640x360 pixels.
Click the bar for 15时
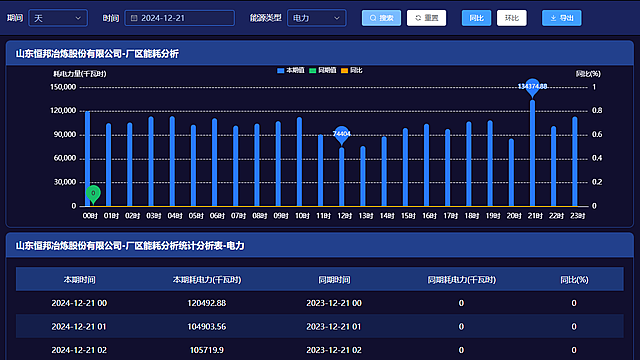pos(405,167)
